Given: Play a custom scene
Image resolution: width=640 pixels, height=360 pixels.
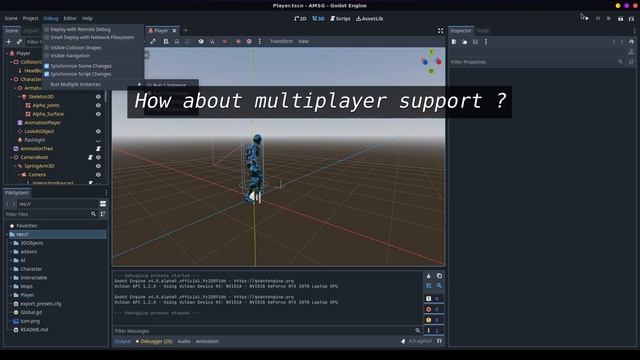Looking at the screenshot, I should [631, 18].
